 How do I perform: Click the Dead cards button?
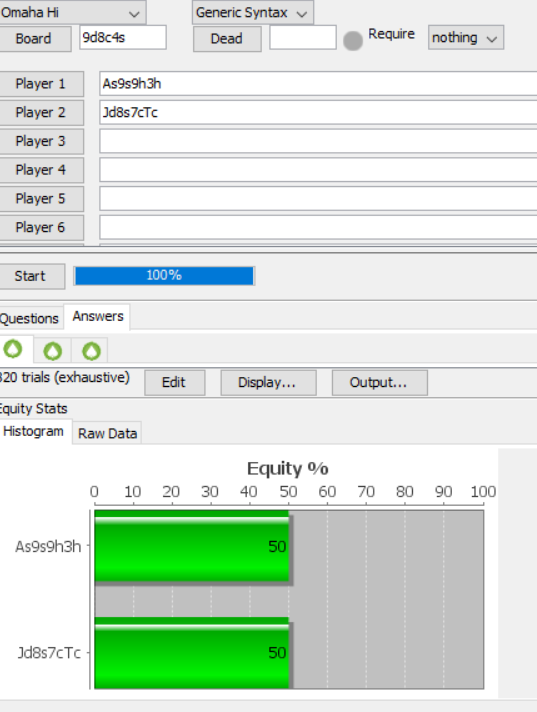(x=227, y=39)
